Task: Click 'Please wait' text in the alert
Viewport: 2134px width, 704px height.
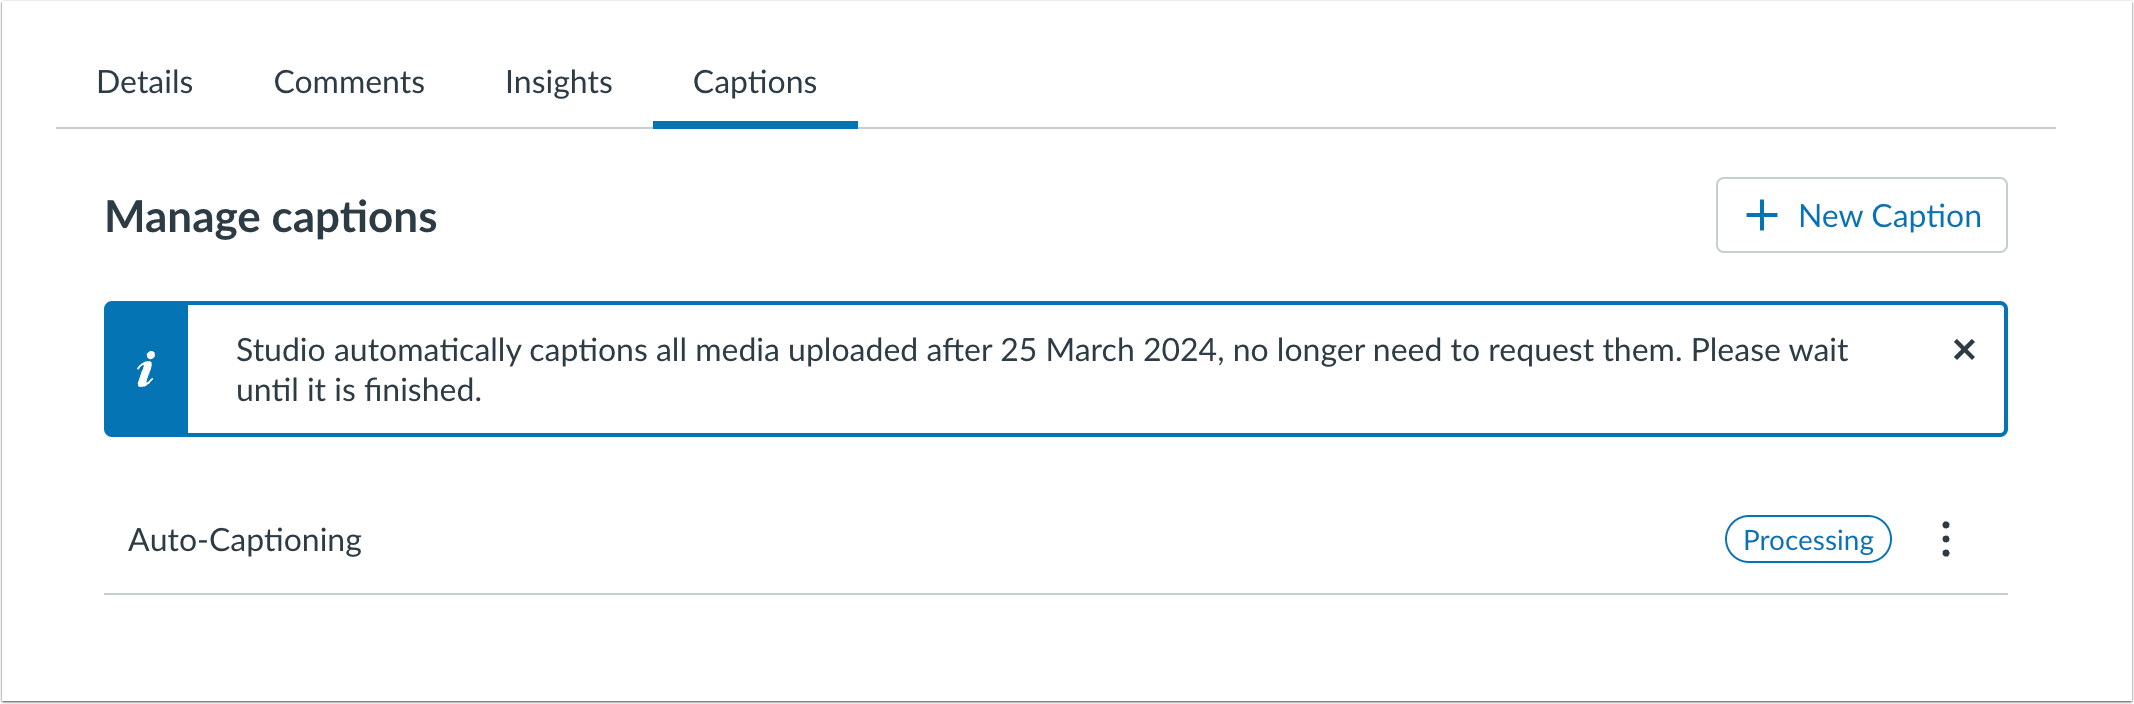Action: [x=1768, y=351]
